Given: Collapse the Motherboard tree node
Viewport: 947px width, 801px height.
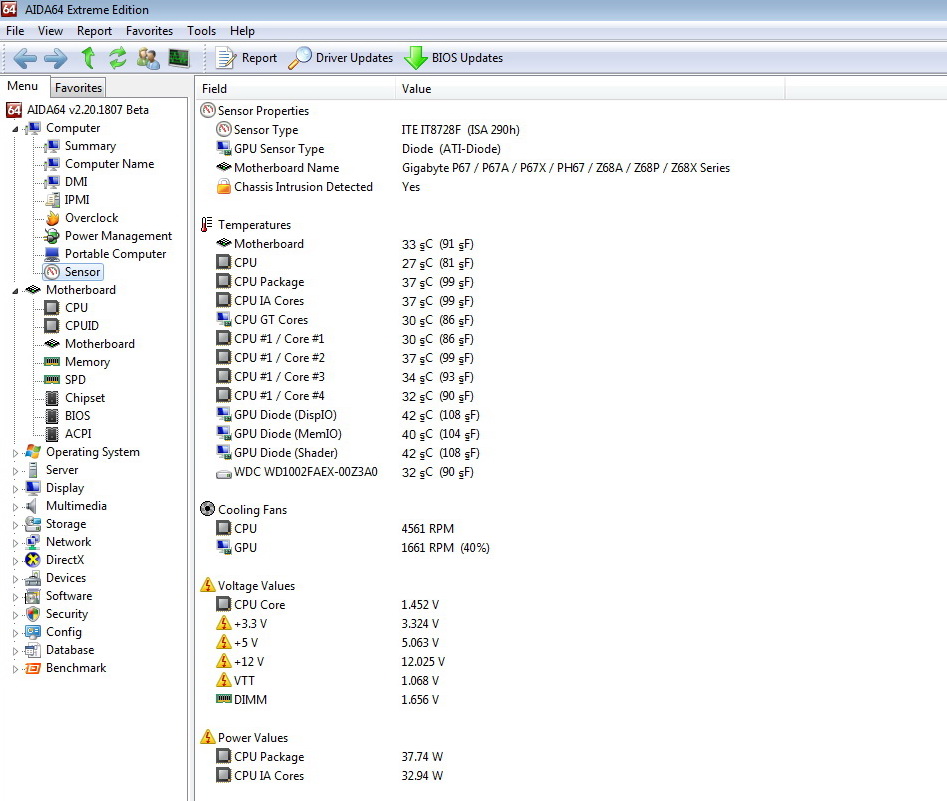Looking at the screenshot, I should tap(15, 291).
